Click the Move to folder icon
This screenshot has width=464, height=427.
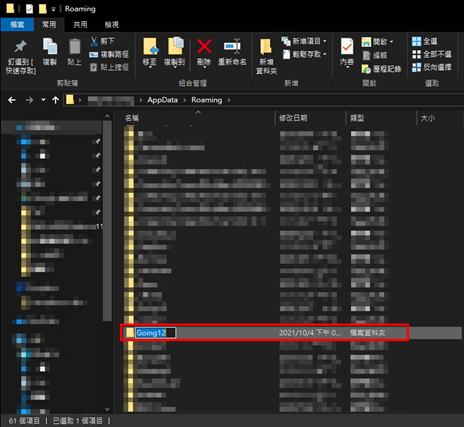150,46
